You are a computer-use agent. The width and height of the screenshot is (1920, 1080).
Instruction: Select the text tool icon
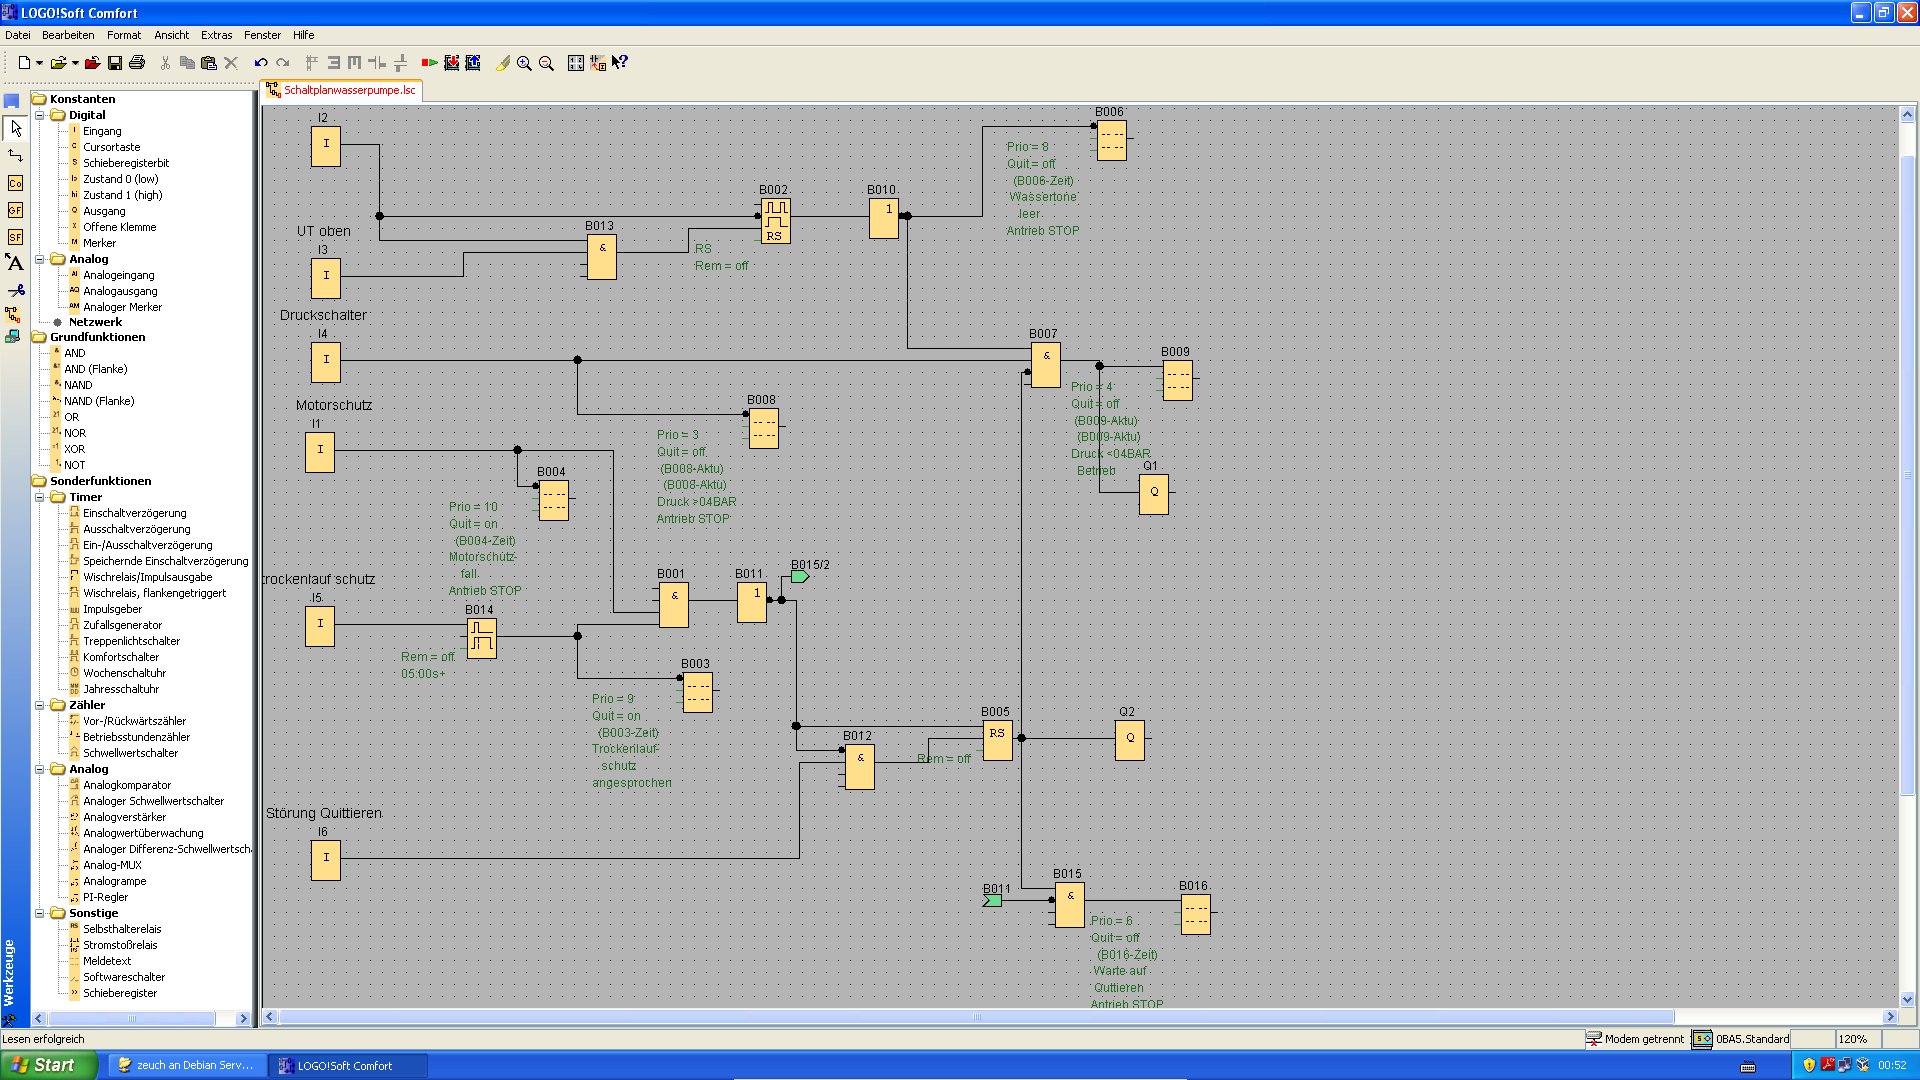[x=14, y=263]
